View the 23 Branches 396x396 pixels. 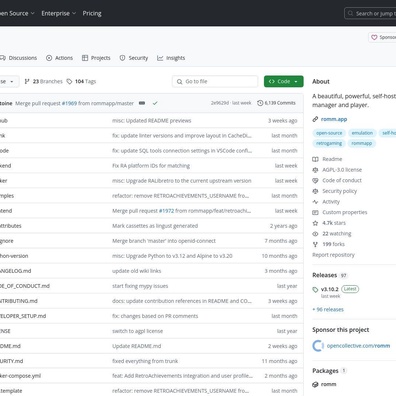[43, 81]
